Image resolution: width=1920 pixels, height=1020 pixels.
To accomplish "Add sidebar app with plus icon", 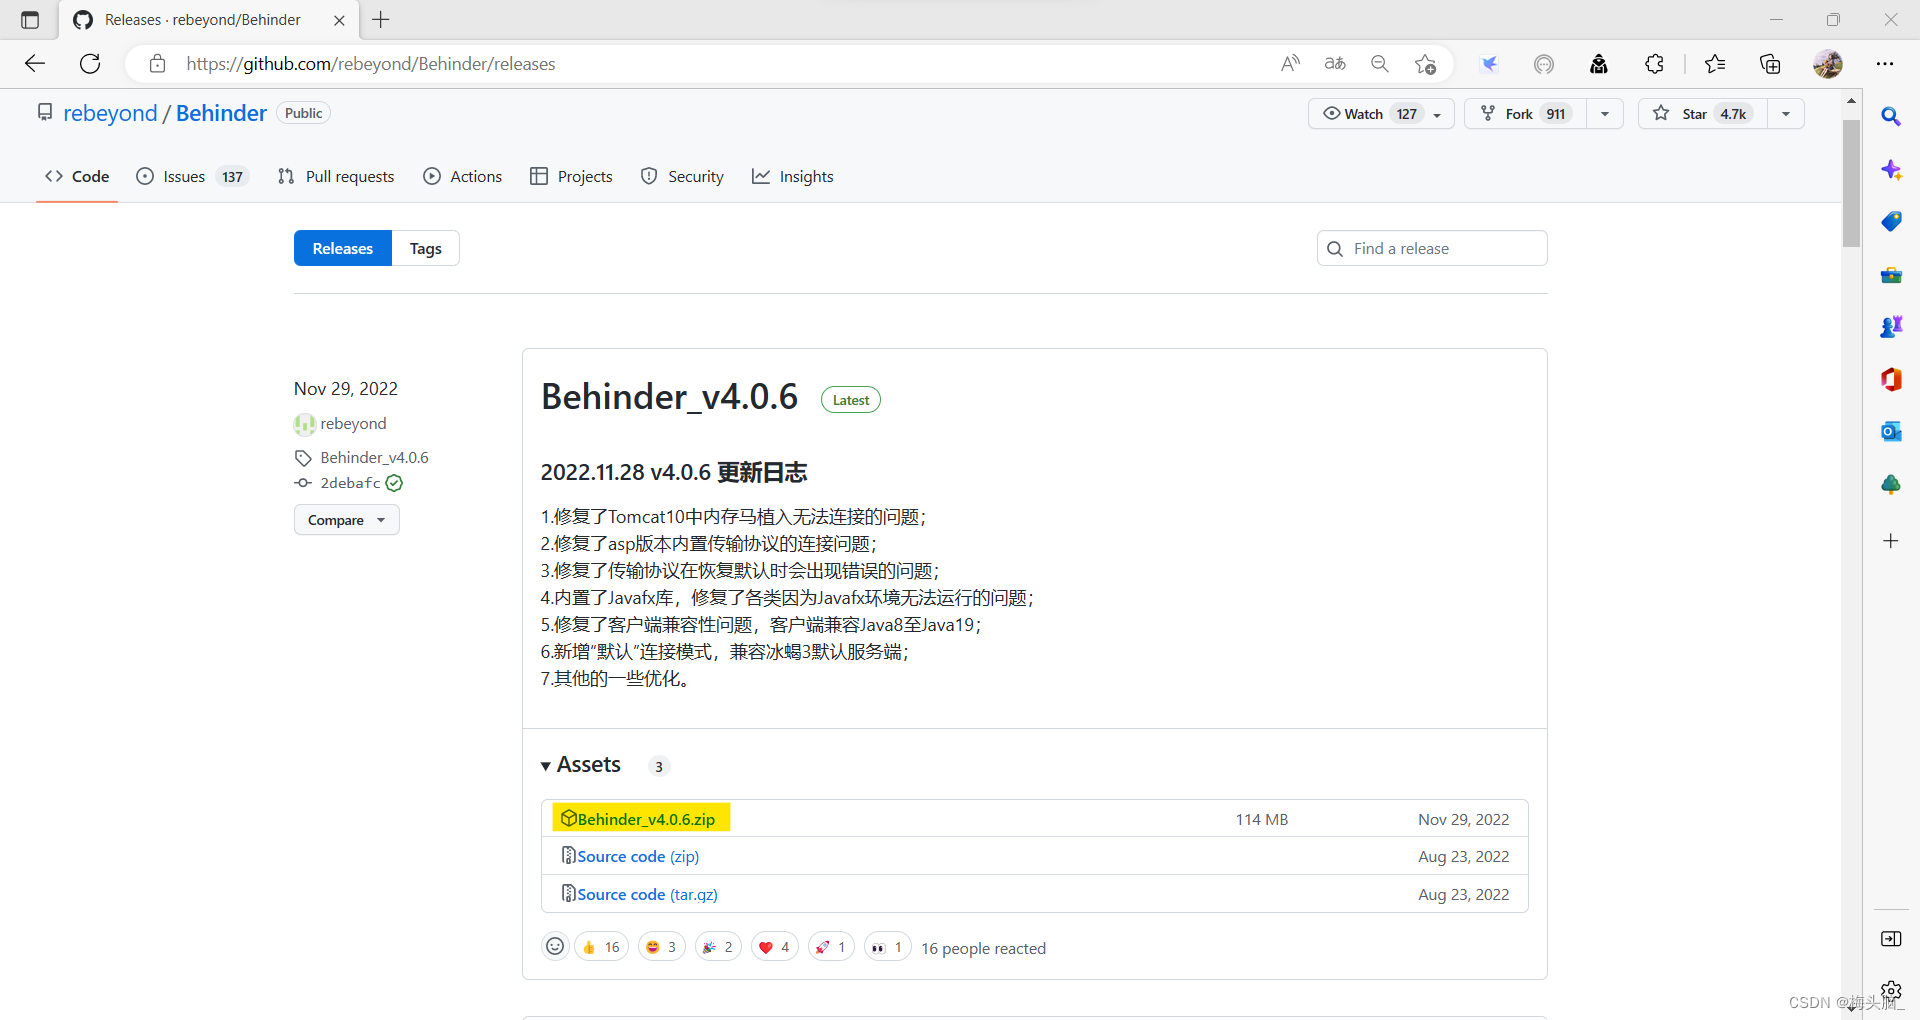I will point(1891,541).
